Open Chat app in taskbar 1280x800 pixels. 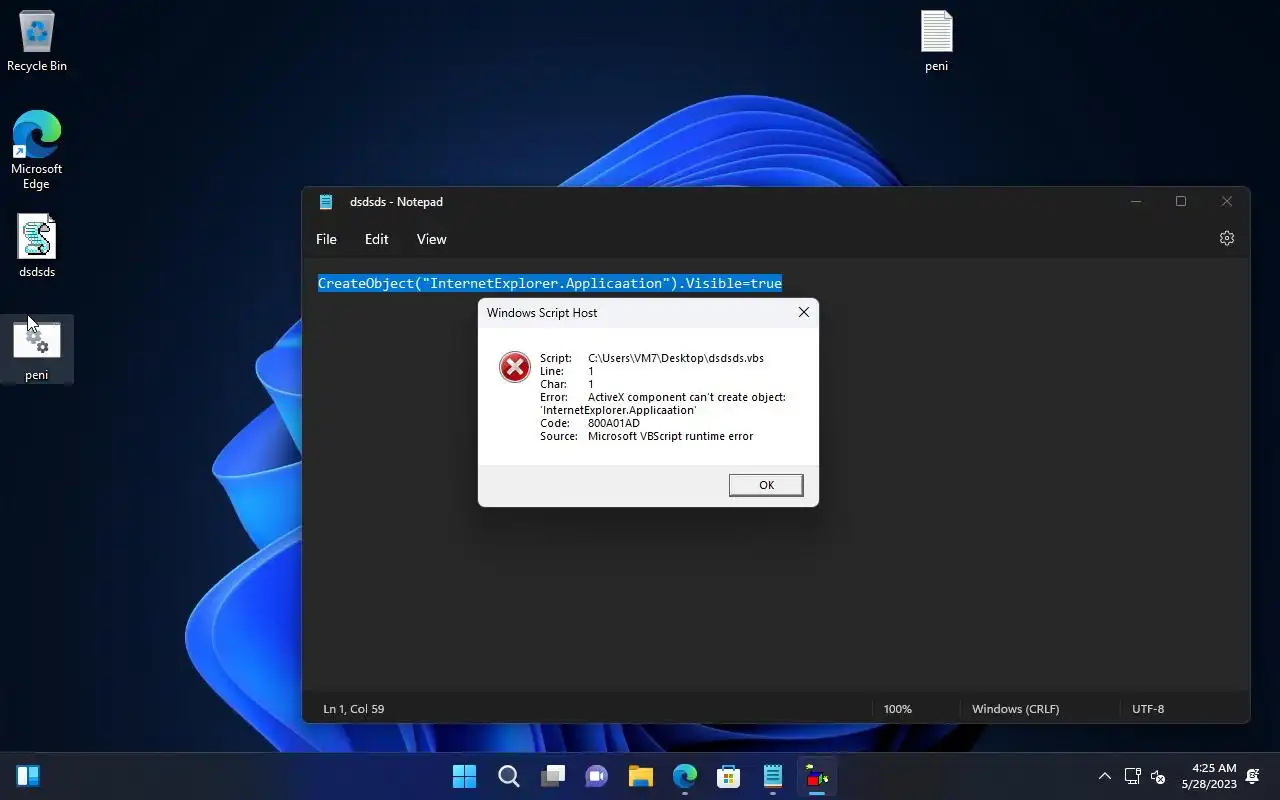pos(597,776)
